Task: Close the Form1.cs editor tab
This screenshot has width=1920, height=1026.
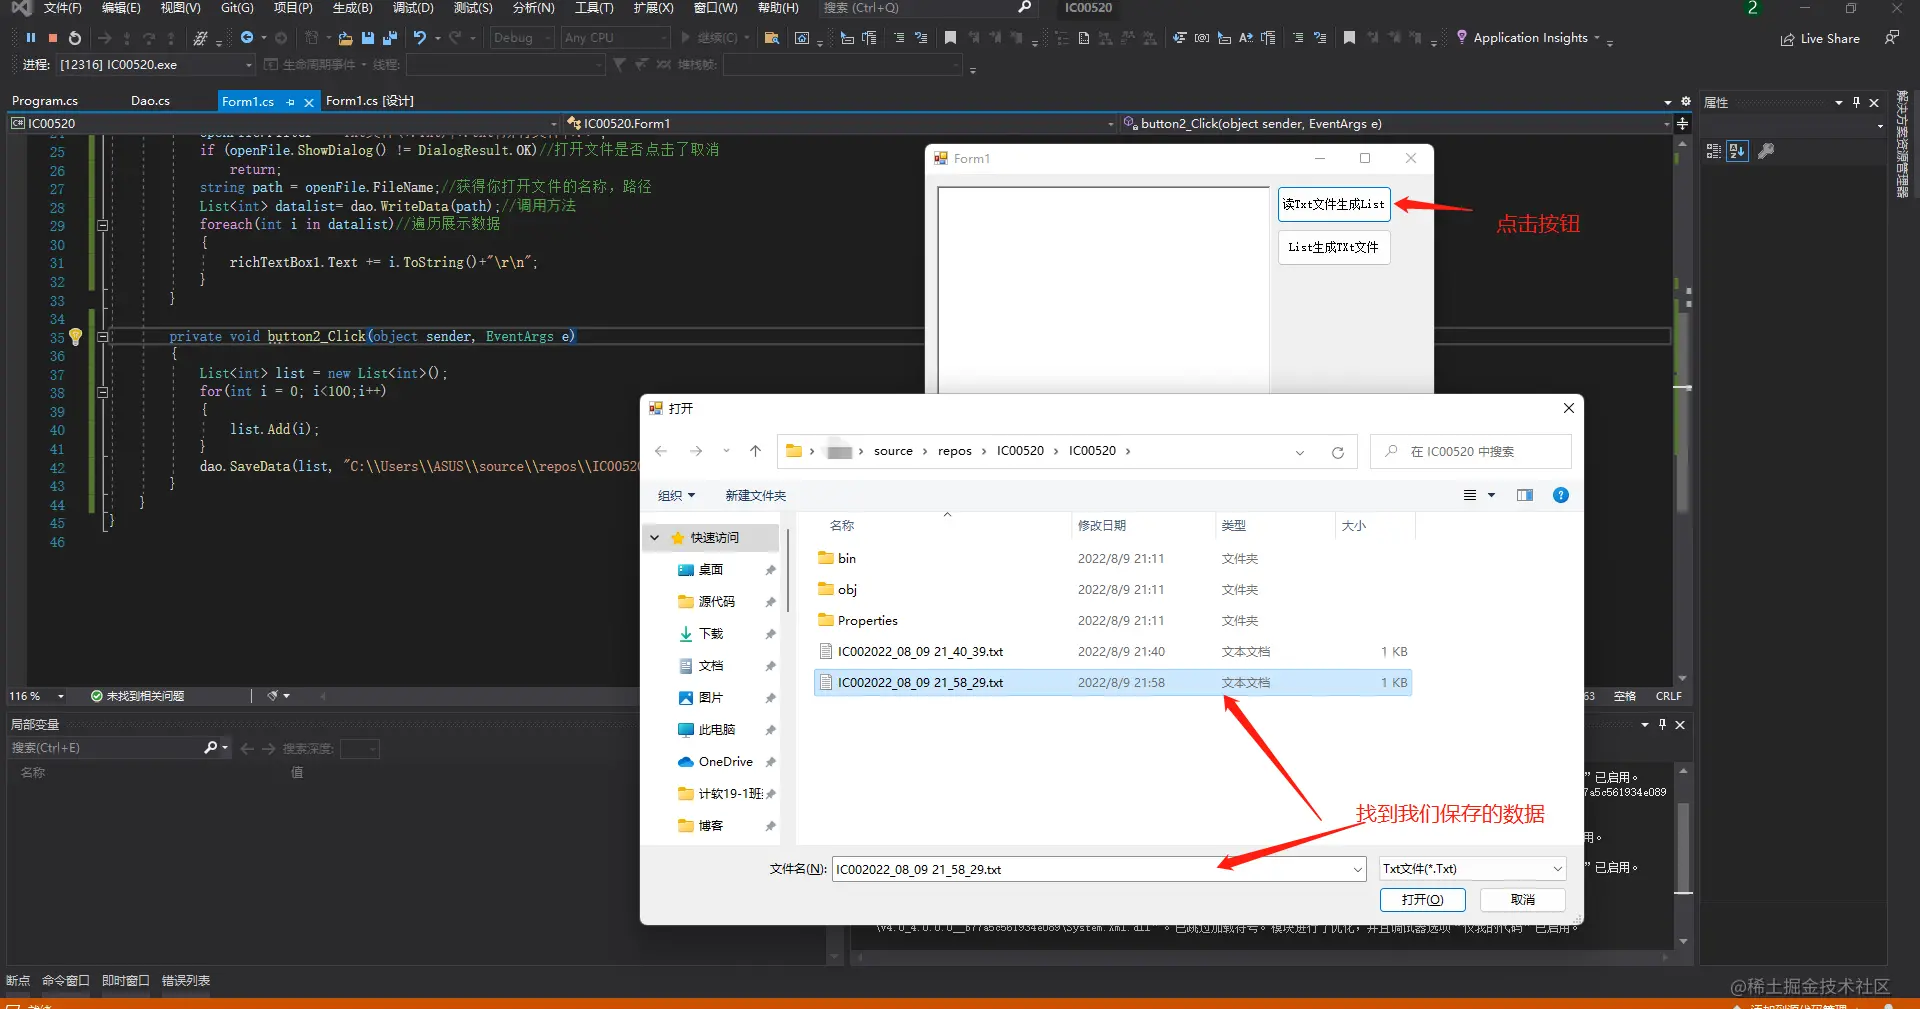Action: 309,102
